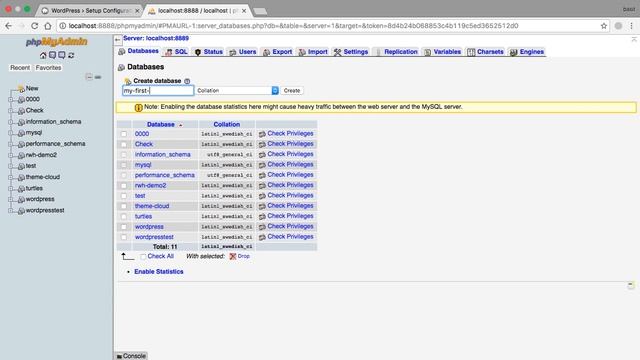Tick the checkbox for theme-cloud

pos(124,206)
